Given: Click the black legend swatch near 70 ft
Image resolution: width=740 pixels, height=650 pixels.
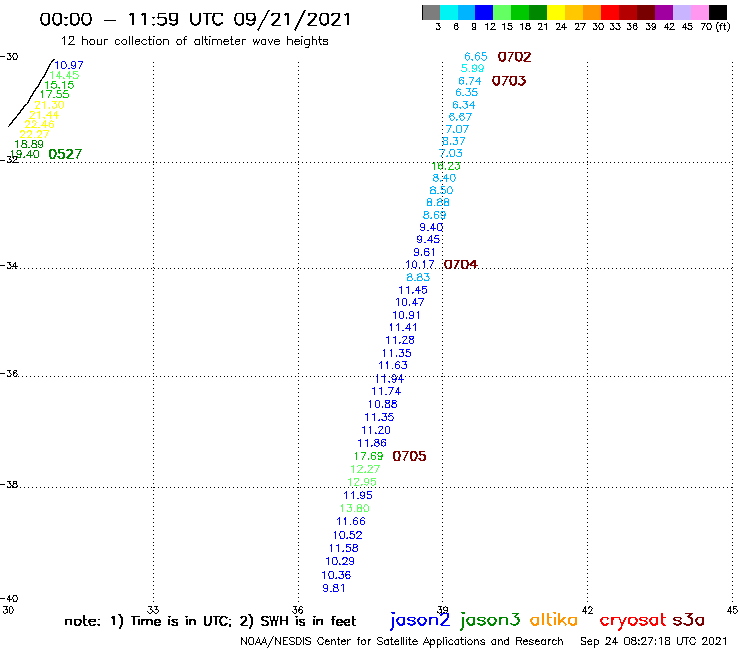Looking at the screenshot, I should point(718,12).
